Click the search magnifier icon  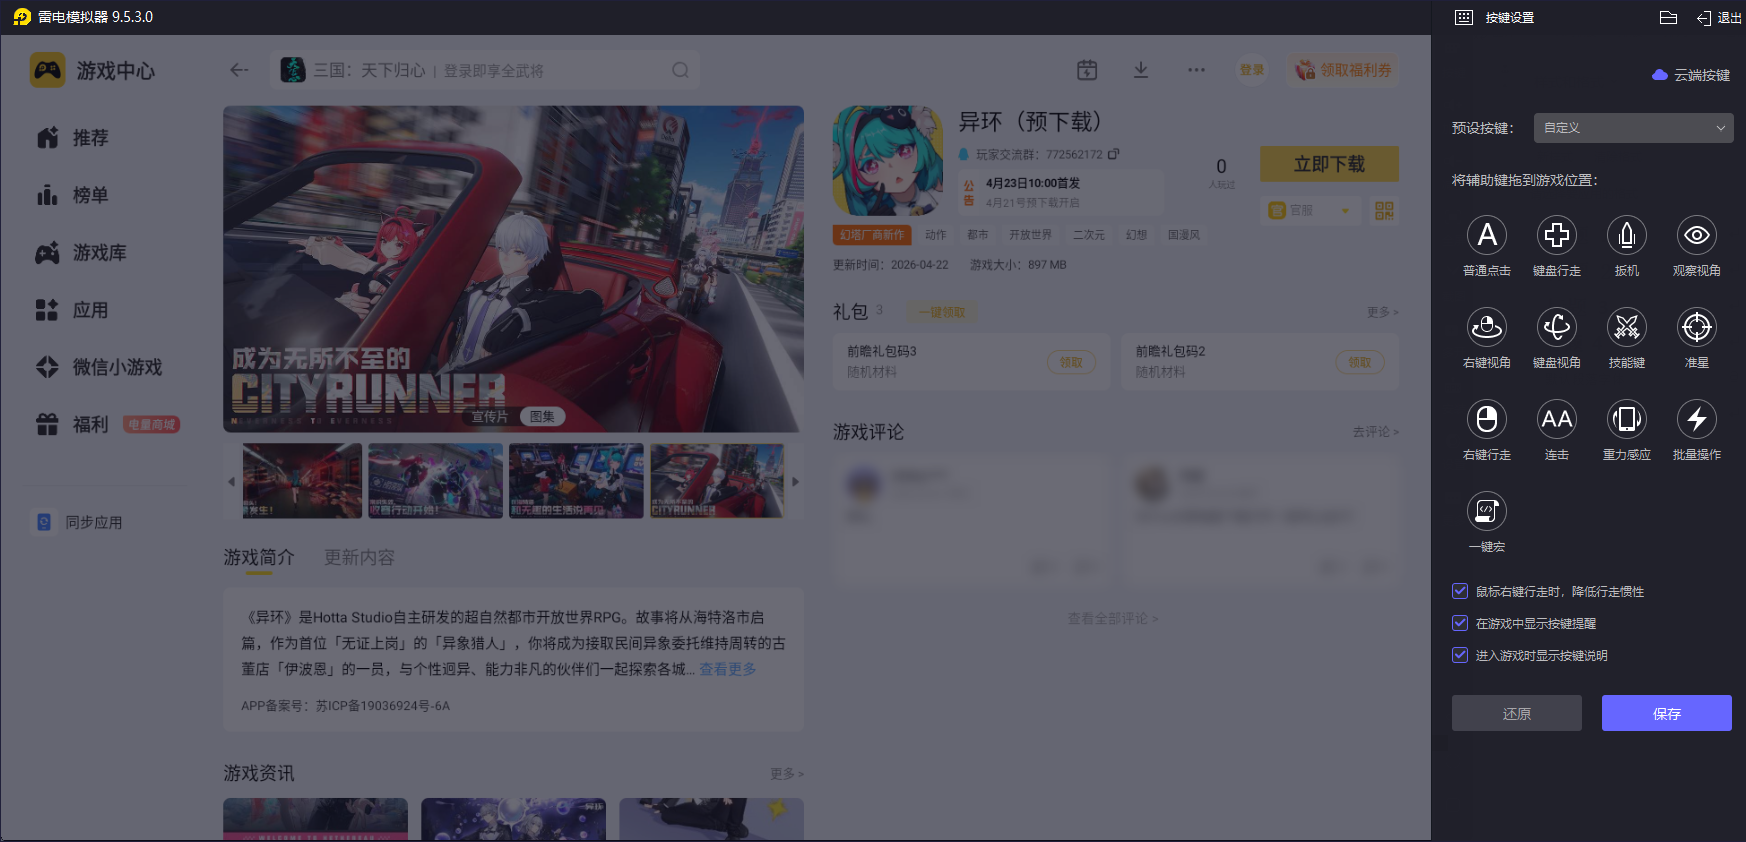click(x=680, y=70)
